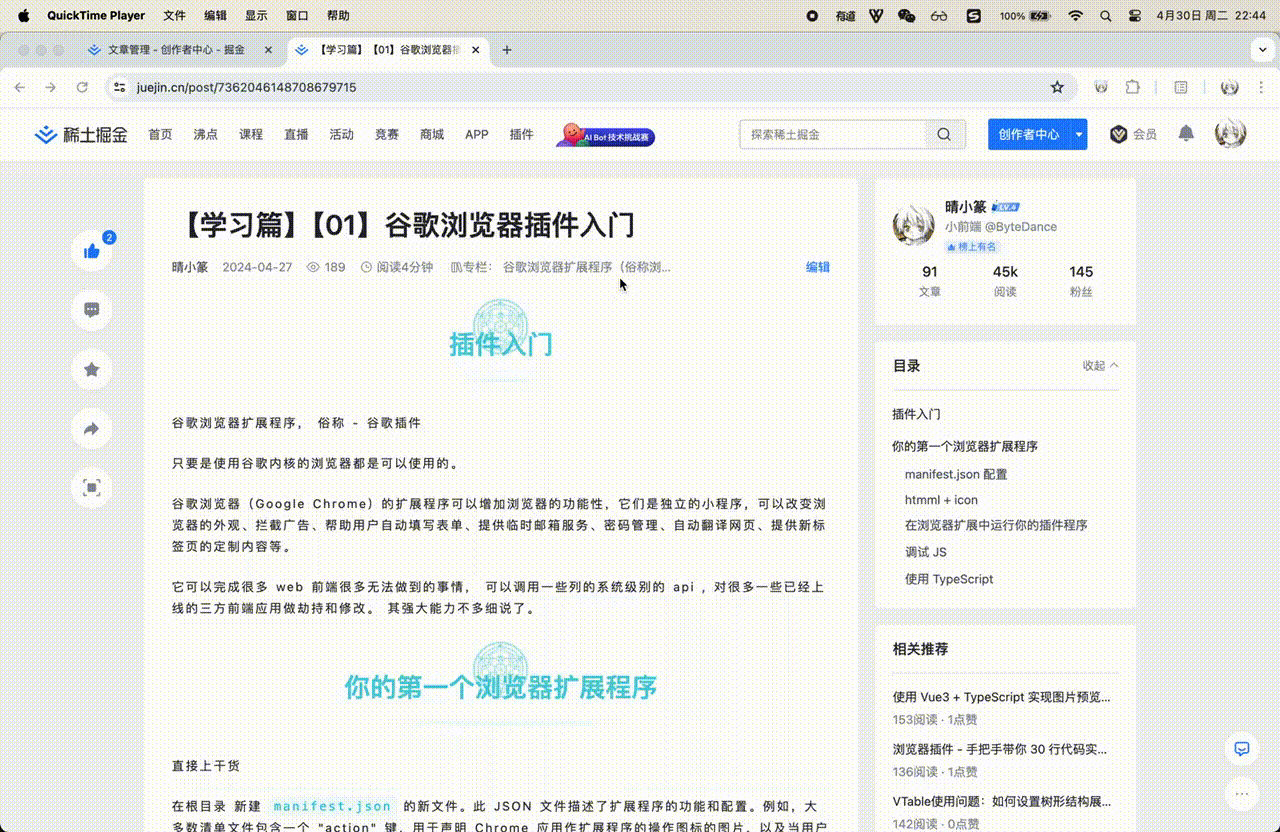Open browser extensions puzzle icon

1133,87
